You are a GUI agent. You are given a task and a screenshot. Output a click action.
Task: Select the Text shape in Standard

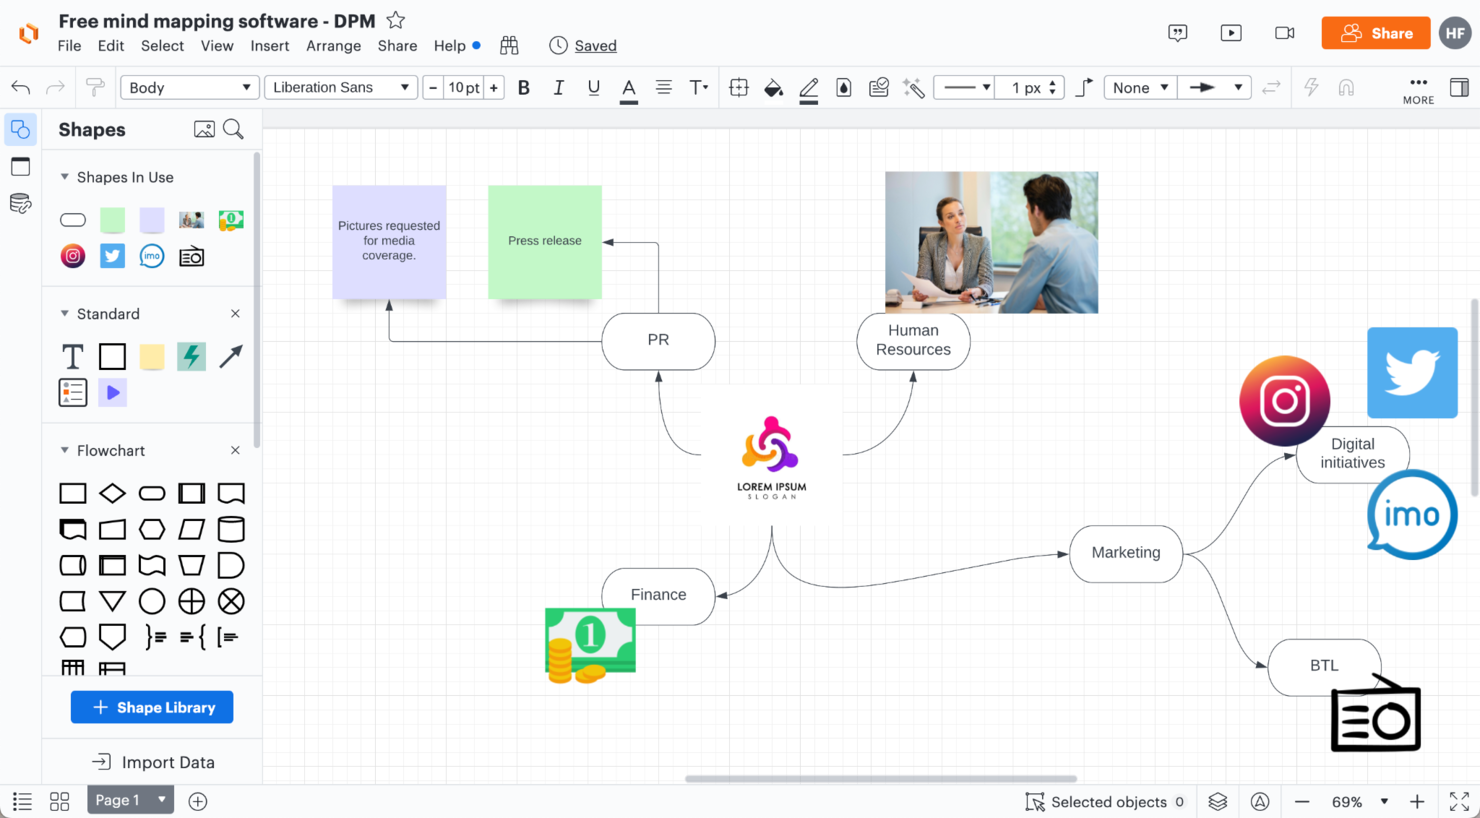(x=73, y=356)
